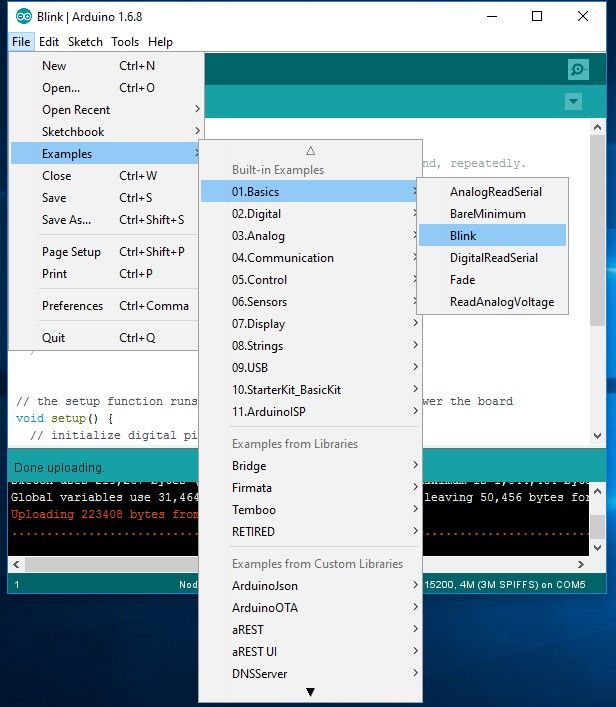The image size is (616, 707).
Task: Expand the 10.StarterKit_BasicKit submenu
Action: (310, 390)
